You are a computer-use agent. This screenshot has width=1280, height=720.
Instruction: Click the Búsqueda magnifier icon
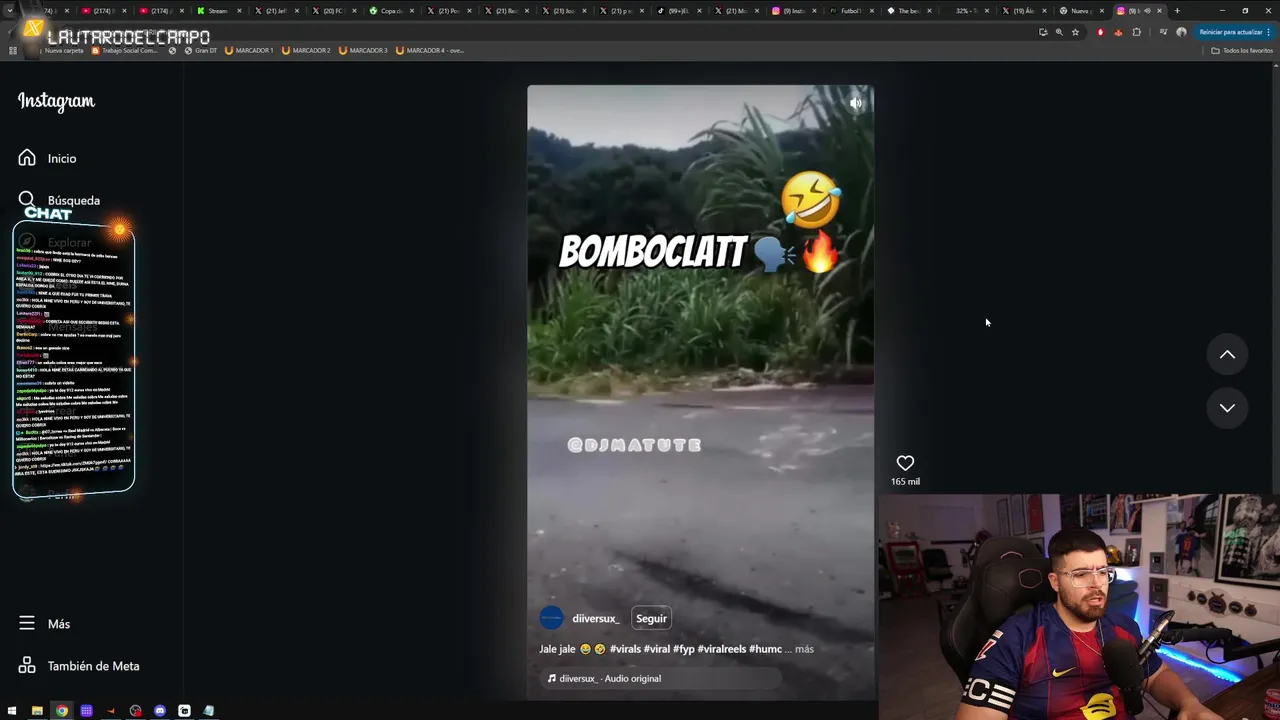[27, 199]
